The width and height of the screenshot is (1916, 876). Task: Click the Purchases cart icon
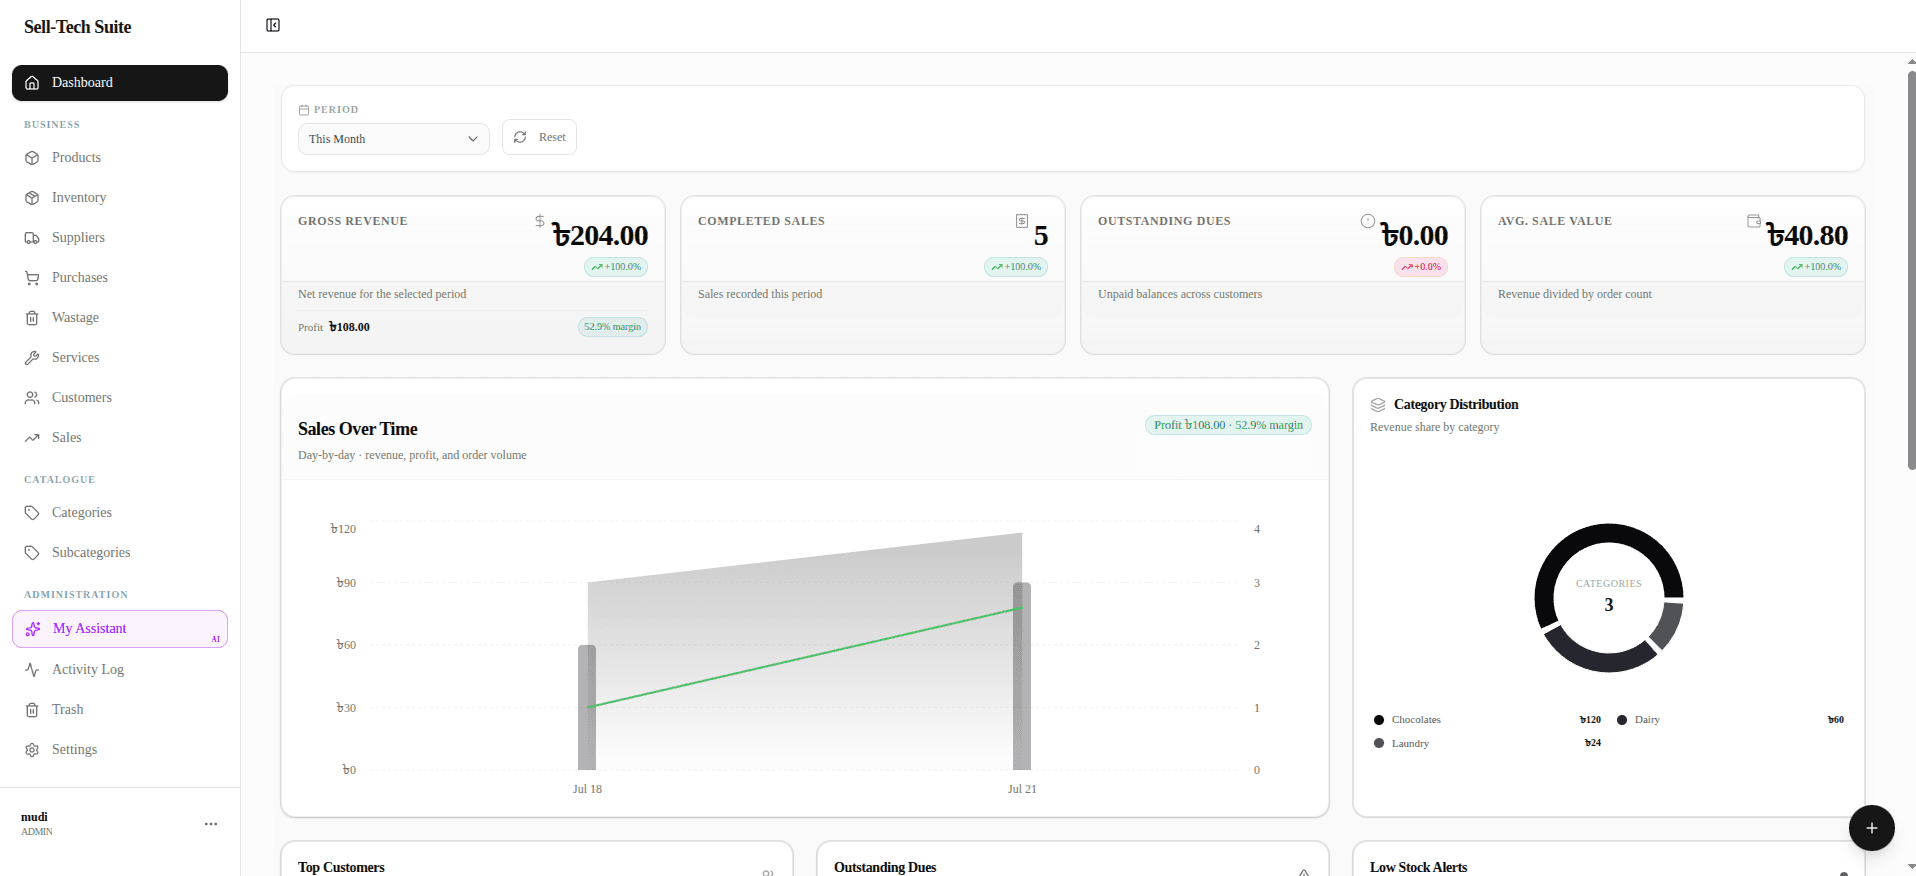32,278
